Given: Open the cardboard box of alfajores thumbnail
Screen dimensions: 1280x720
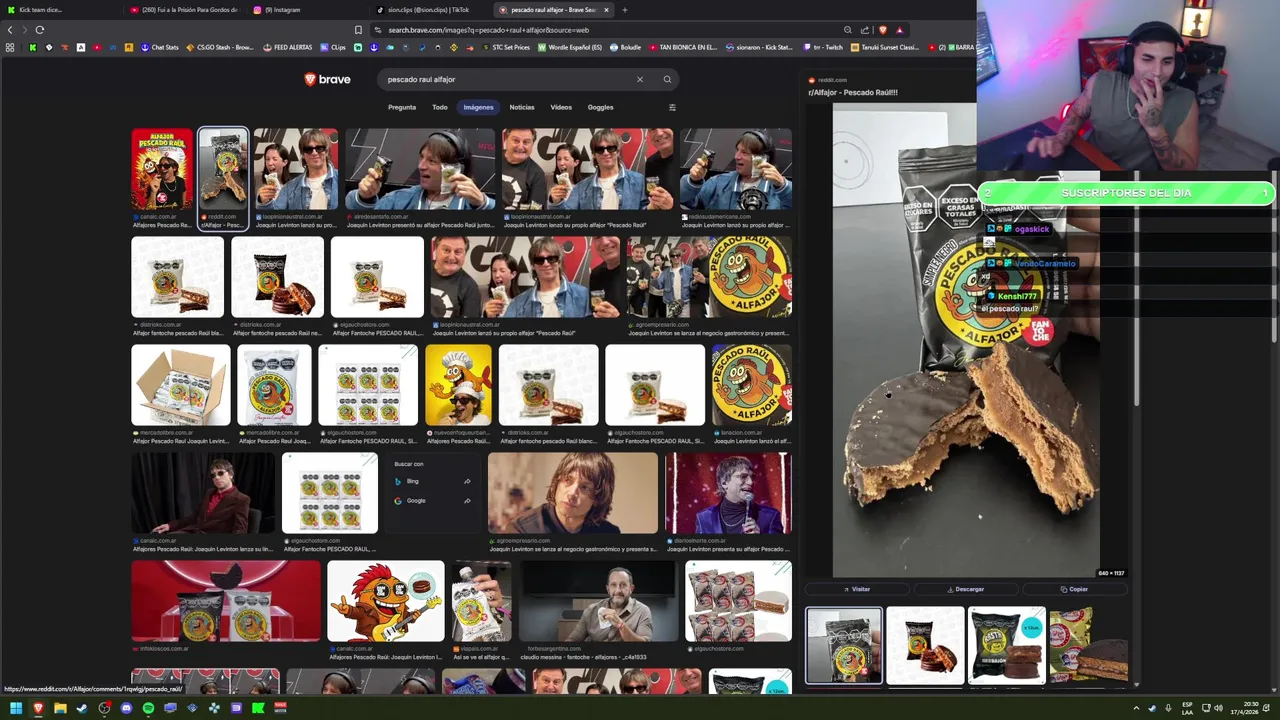Looking at the screenshot, I should [181, 385].
